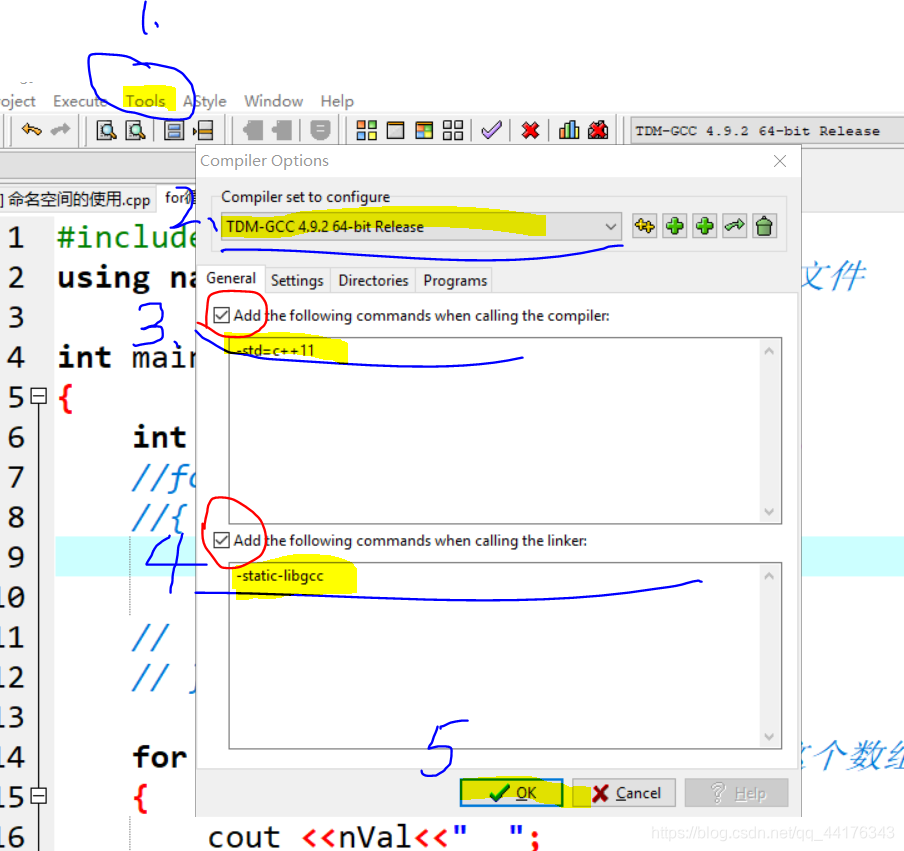Viewport: 904px width, 851px height.
Task: Switch to the Settings tab
Action: (297, 281)
